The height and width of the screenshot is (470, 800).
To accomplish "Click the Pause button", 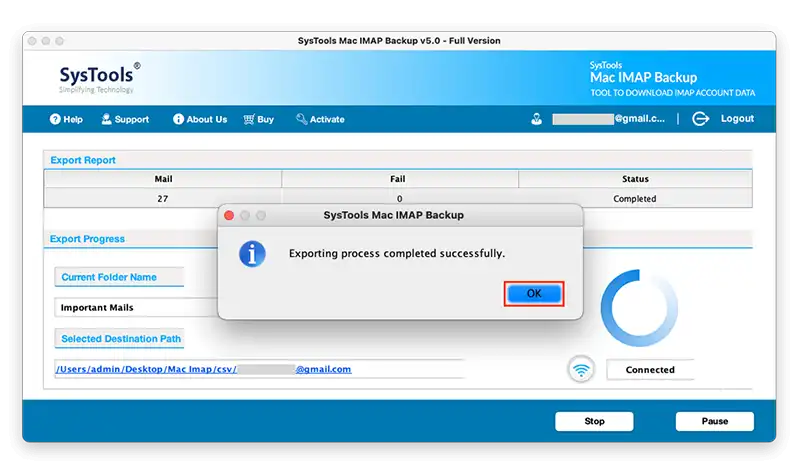I will (x=715, y=421).
